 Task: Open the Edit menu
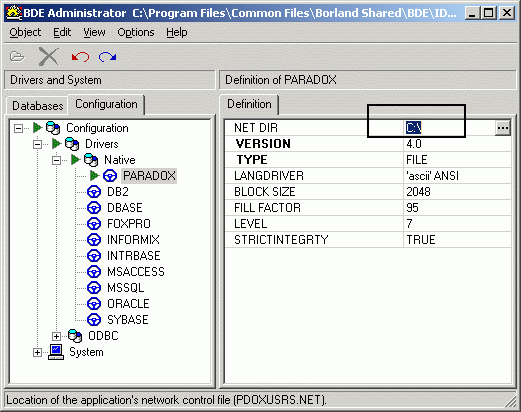[62, 32]
